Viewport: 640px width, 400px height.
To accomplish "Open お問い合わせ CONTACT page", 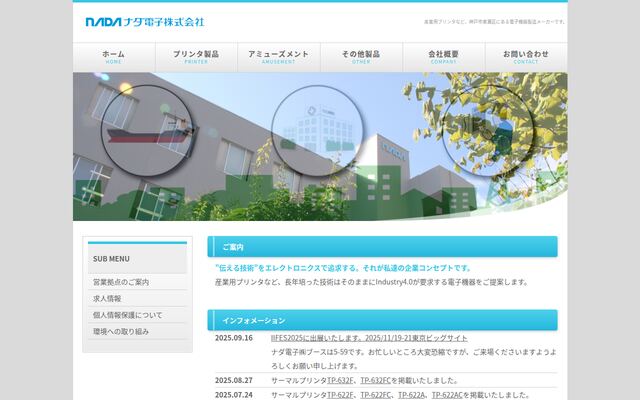I will click(x=526, y=57).
